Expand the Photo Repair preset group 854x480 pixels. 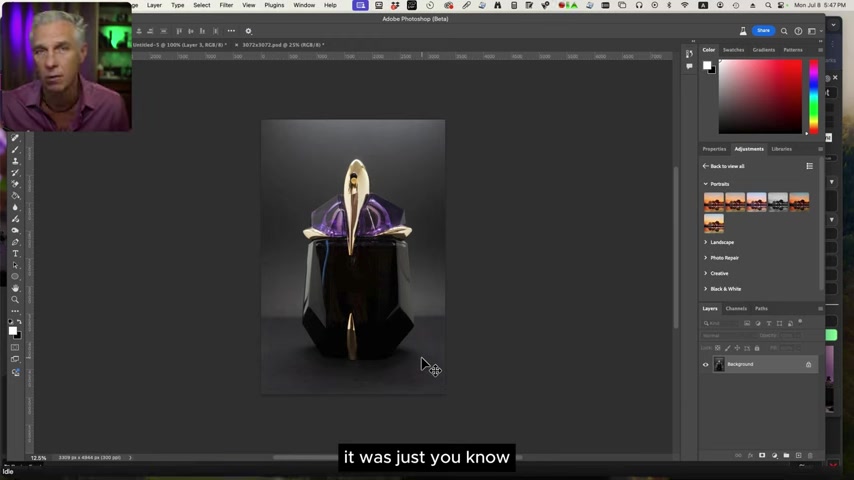(706, 258)
